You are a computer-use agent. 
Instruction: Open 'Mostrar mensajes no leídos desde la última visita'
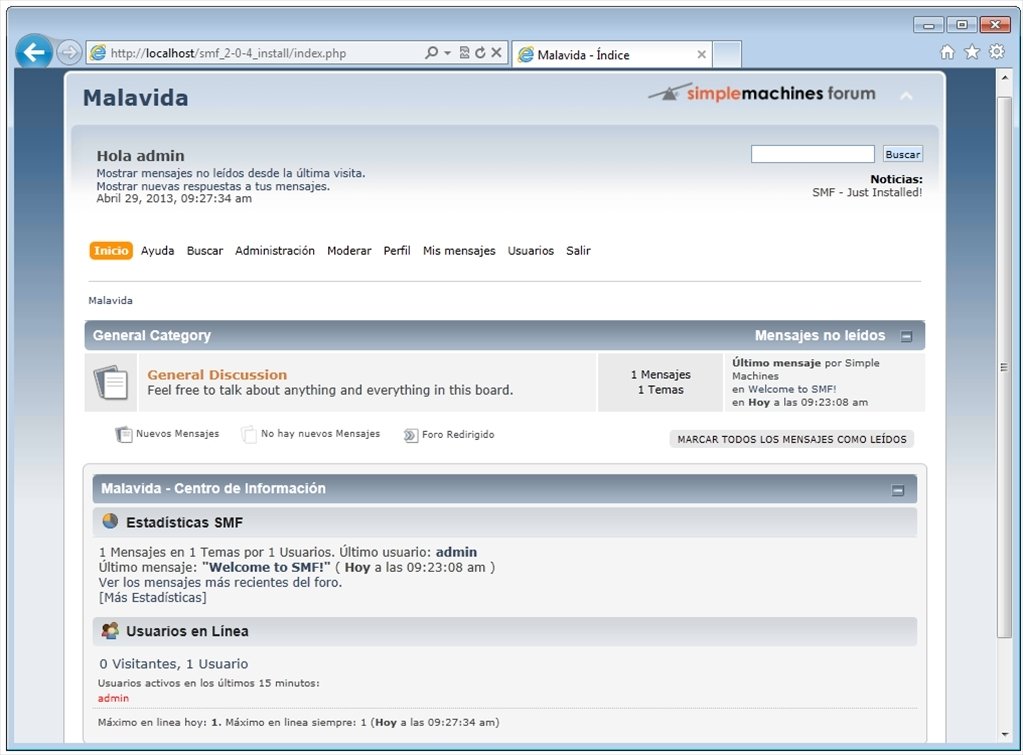[x=230, y=173]
